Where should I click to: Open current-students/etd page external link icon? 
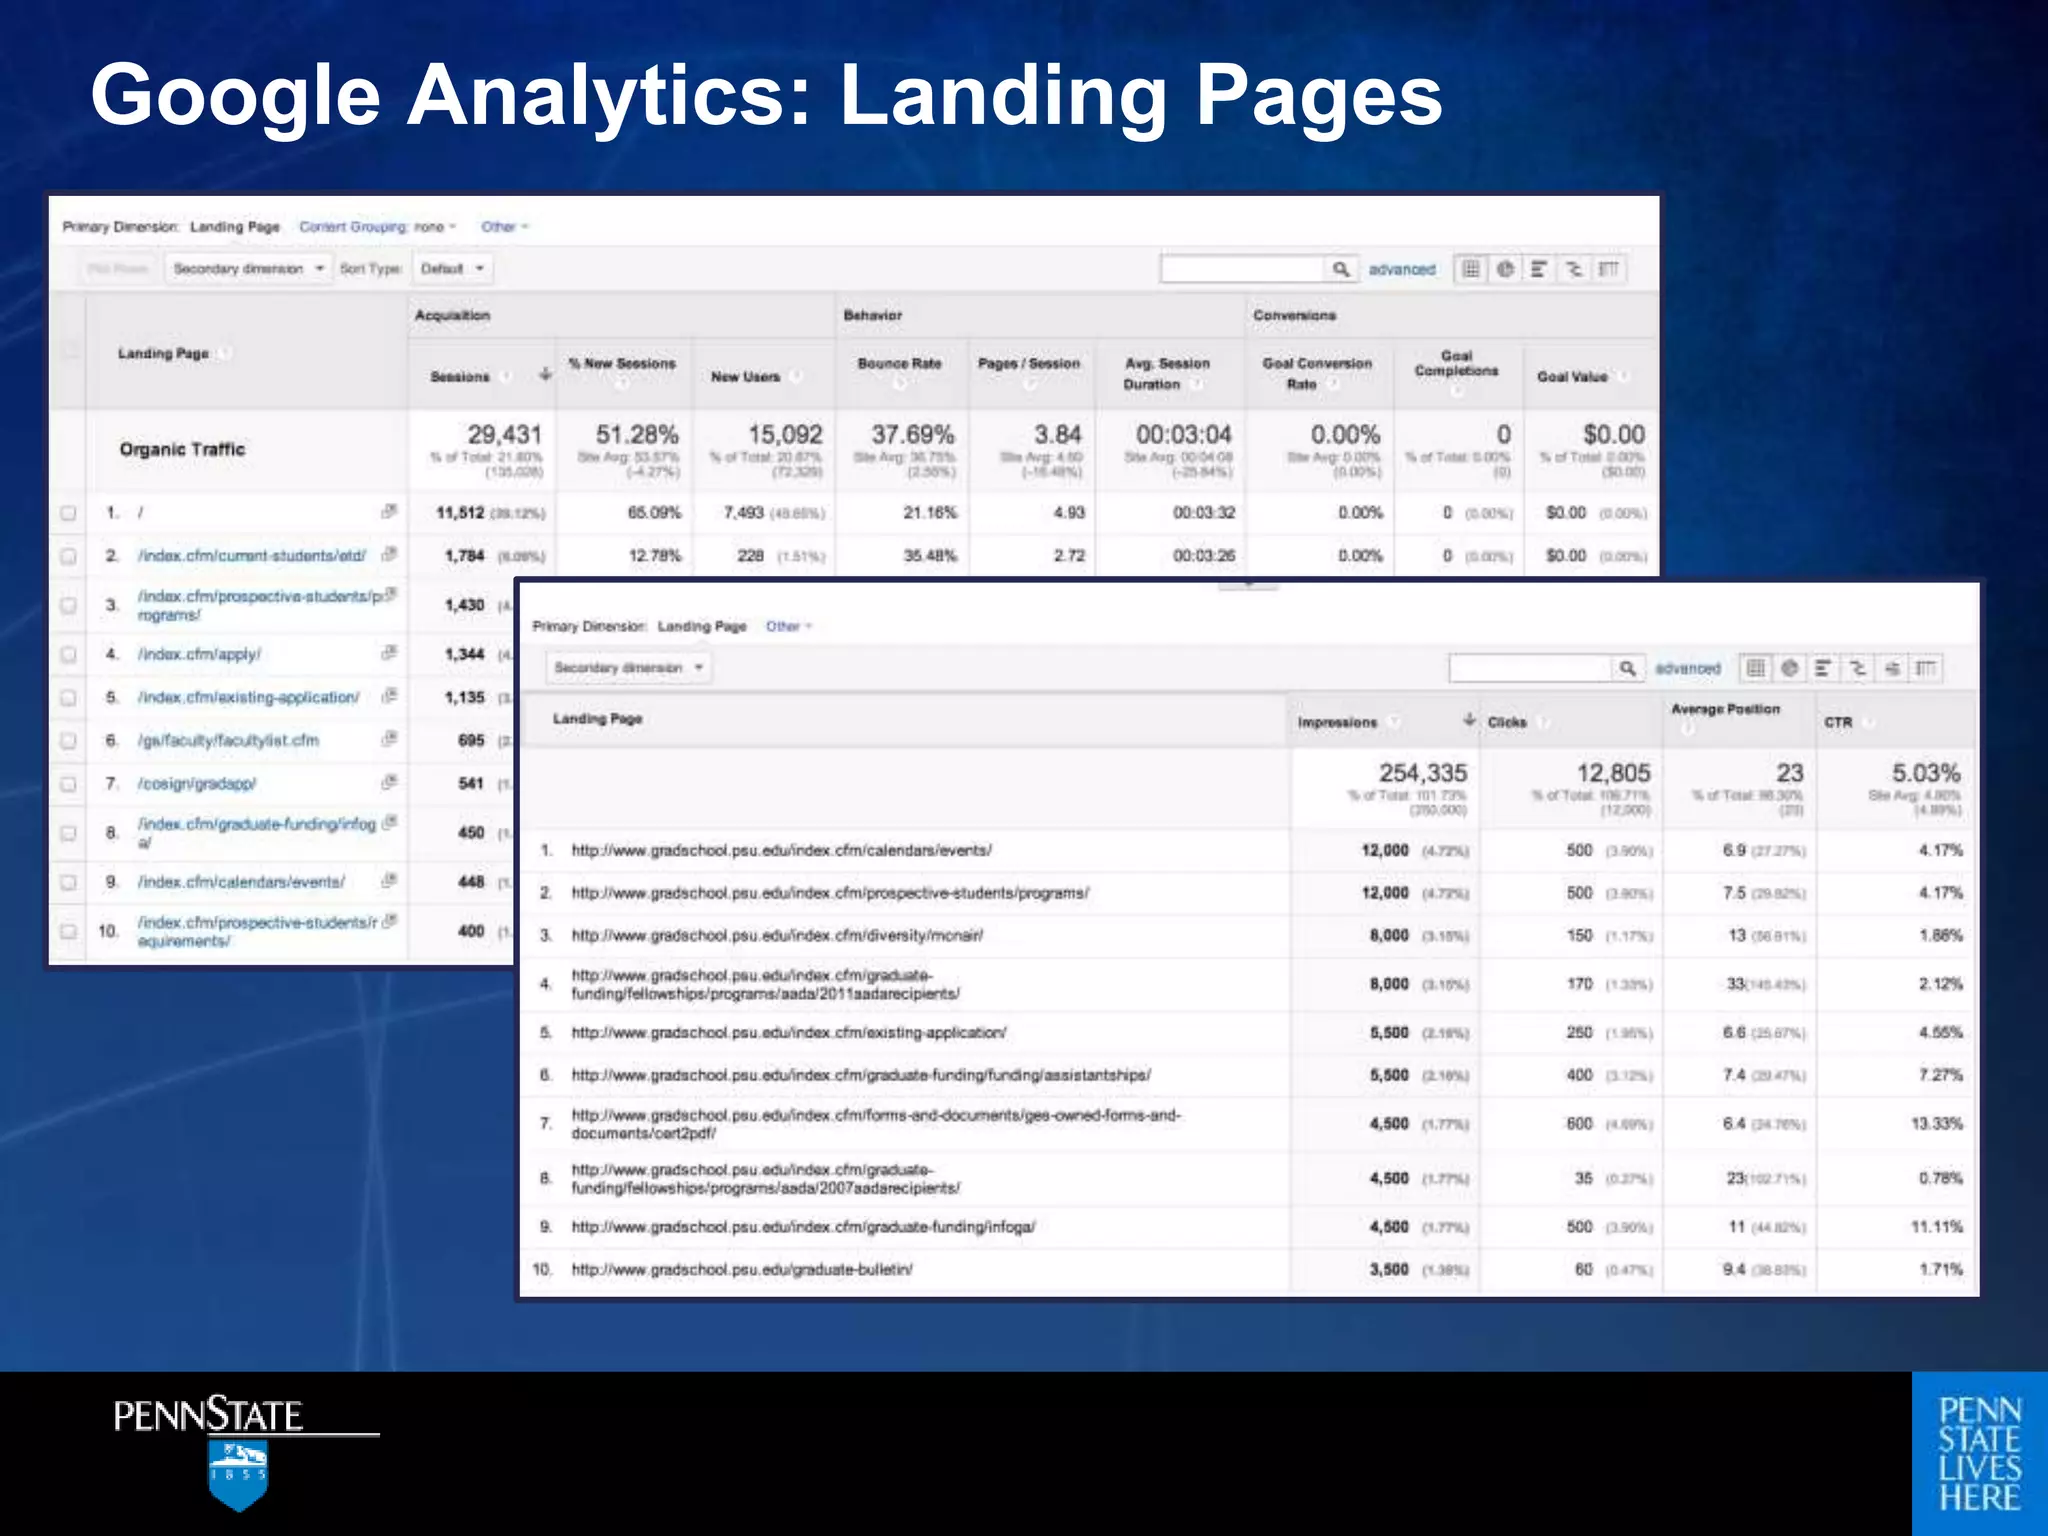(x=389, y=553)
